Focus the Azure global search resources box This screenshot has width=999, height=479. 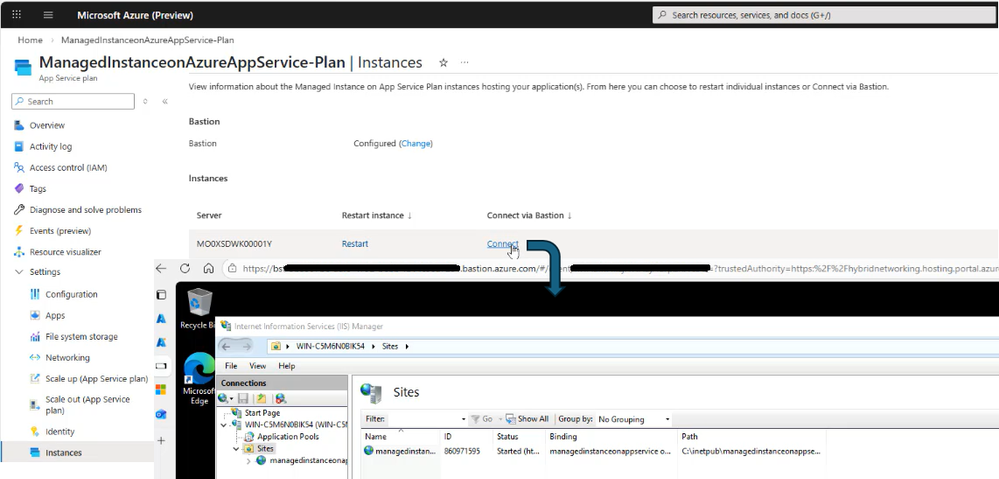pos(825,15)
